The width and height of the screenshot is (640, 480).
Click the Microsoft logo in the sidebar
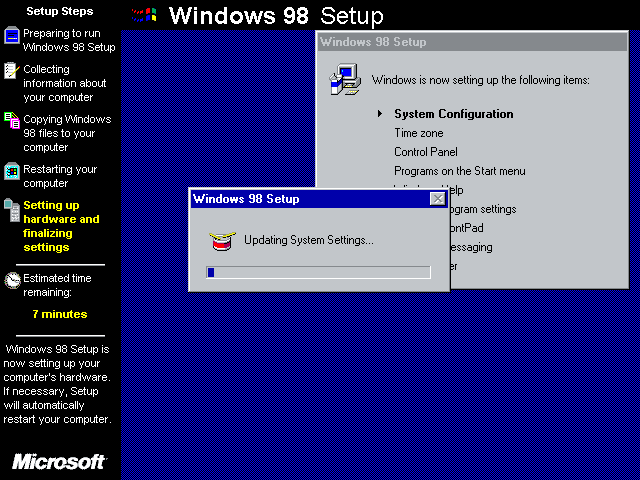59,462
